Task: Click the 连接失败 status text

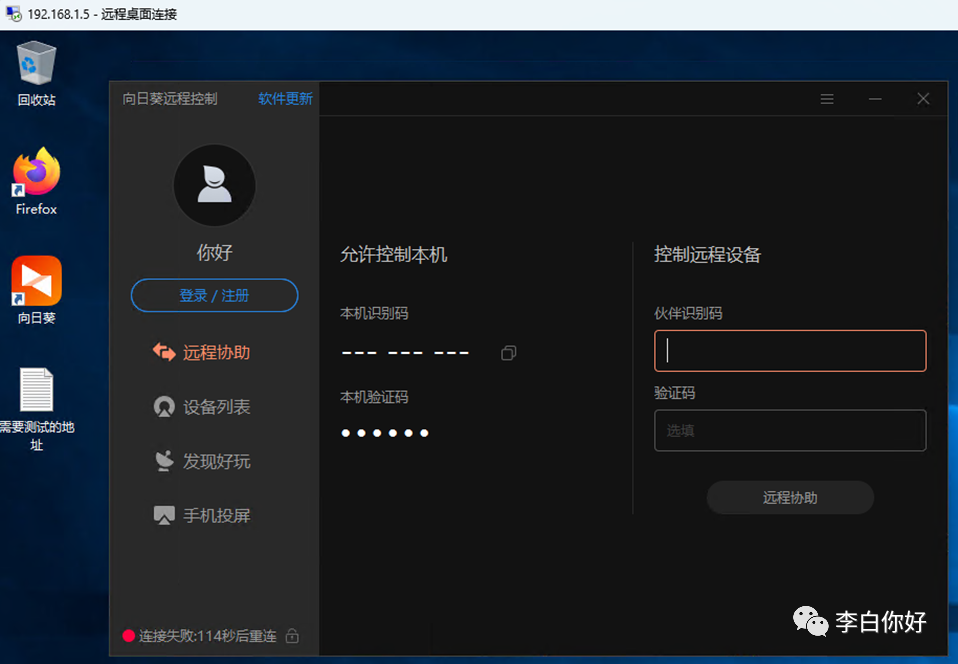Action: (x=208, y=636)
